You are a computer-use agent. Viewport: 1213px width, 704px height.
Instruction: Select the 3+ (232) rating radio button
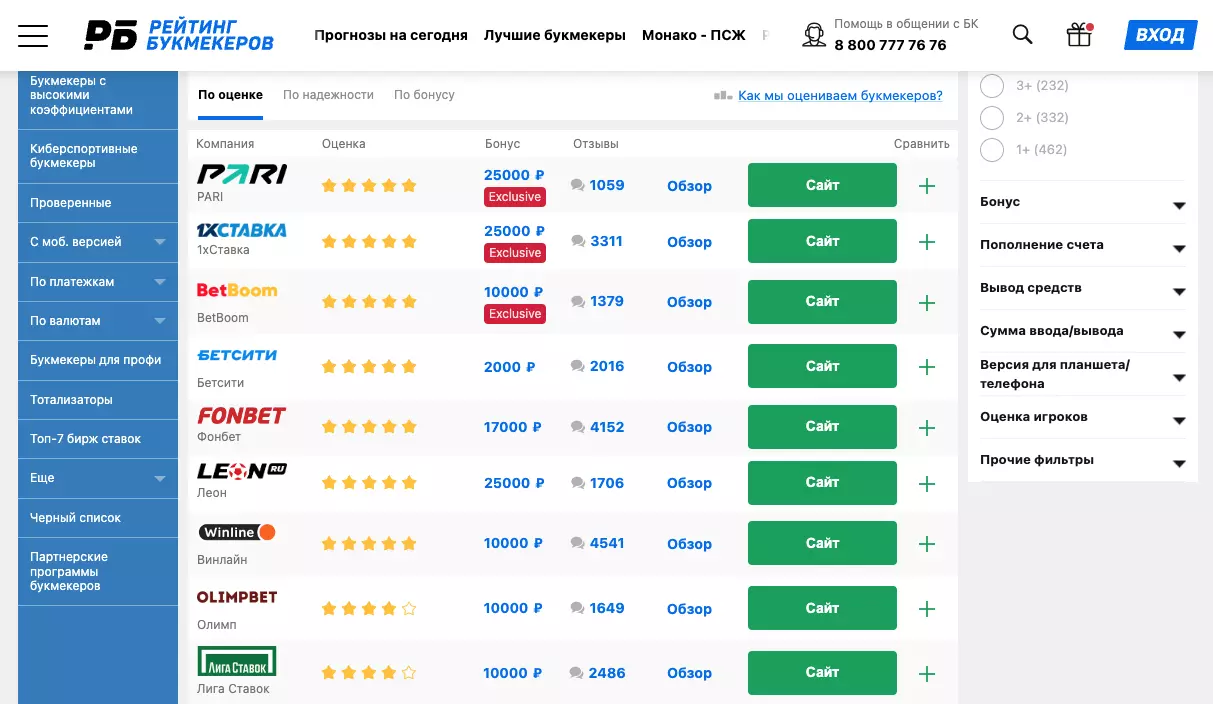[991, 86]
